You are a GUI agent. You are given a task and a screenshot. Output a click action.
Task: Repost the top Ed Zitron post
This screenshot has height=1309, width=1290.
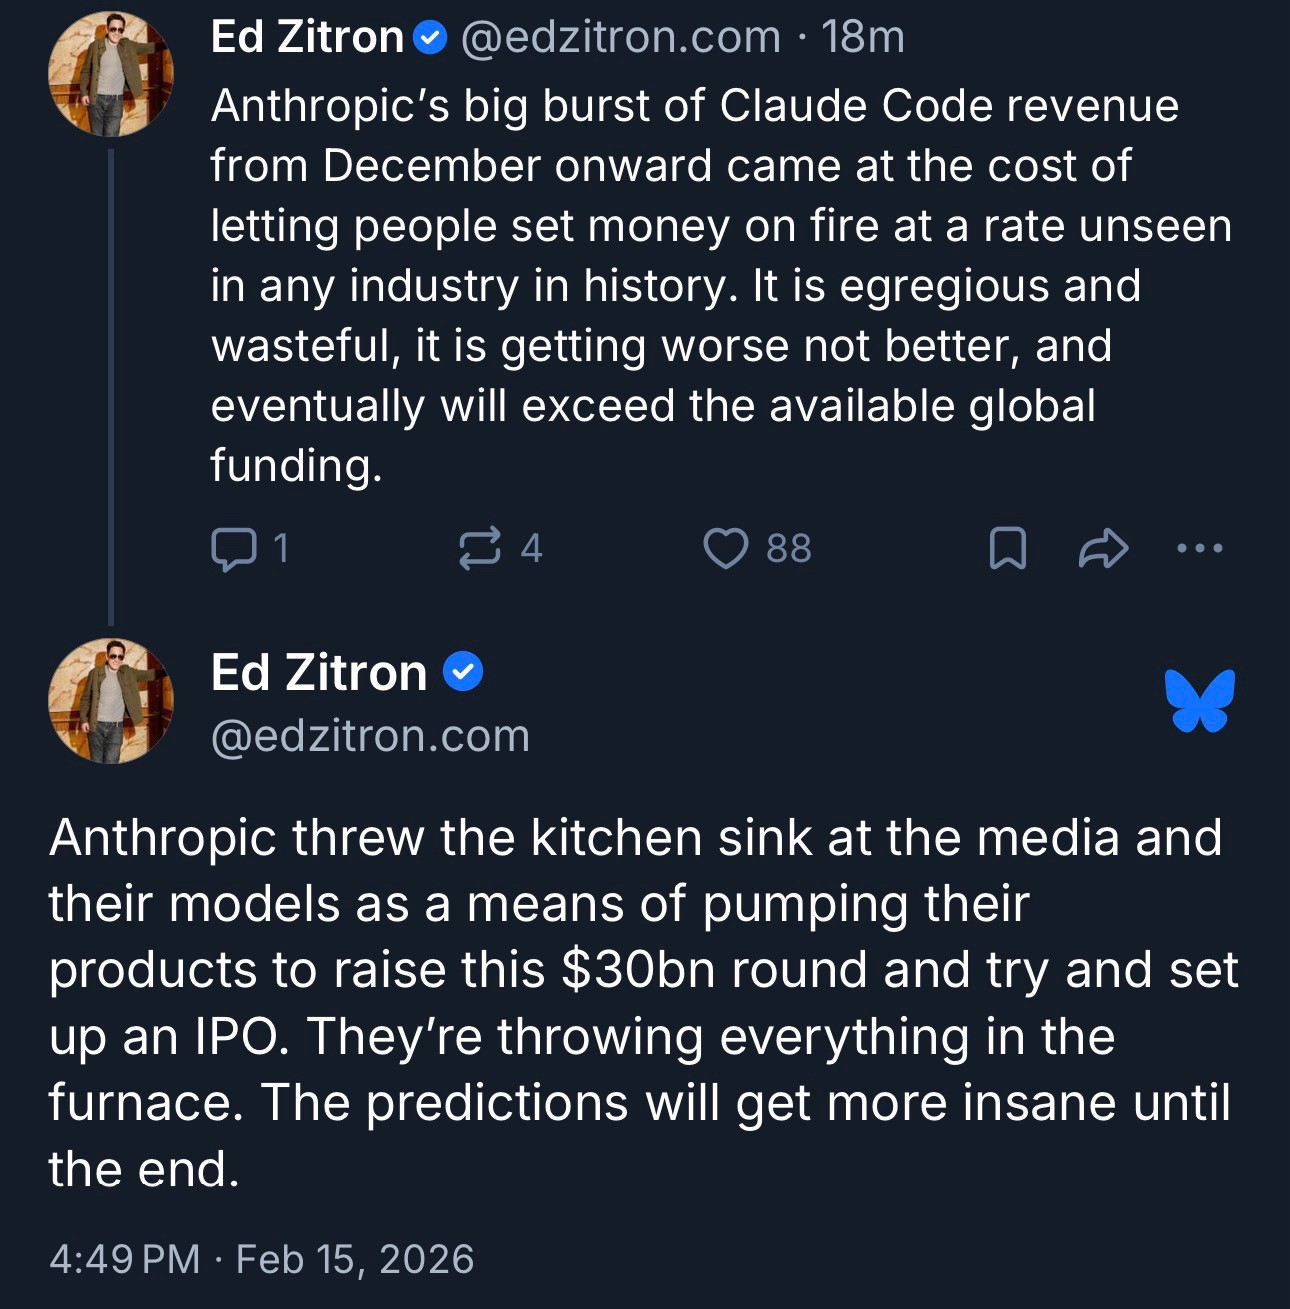(x=479, y=549)
